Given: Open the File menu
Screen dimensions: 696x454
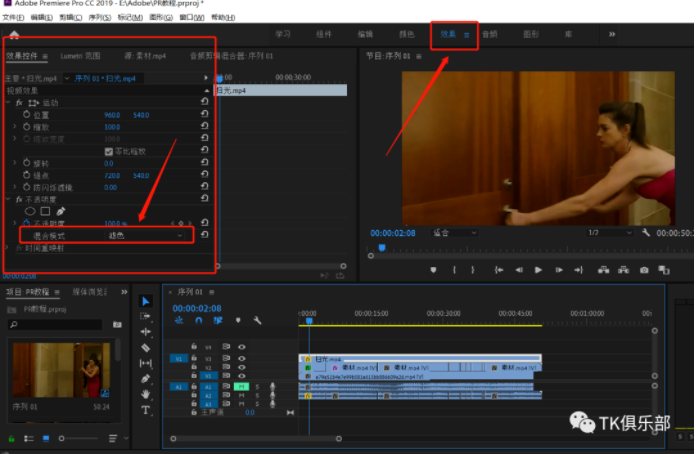Looking at the screenshot, I should pyautogui.click(x=13, y=17).
